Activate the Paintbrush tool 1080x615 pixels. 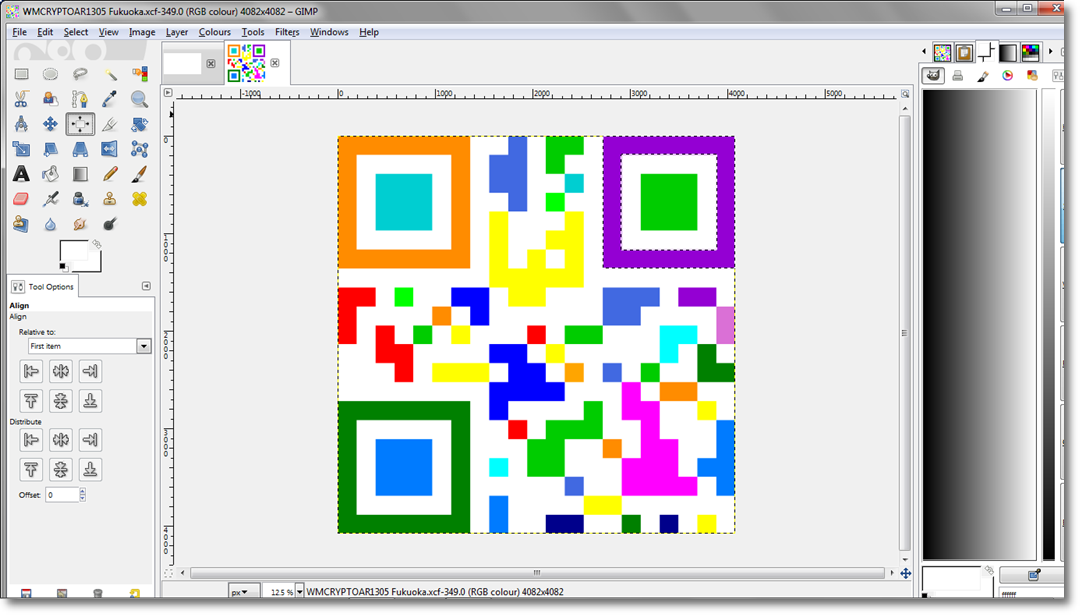(x=139, y=174)
